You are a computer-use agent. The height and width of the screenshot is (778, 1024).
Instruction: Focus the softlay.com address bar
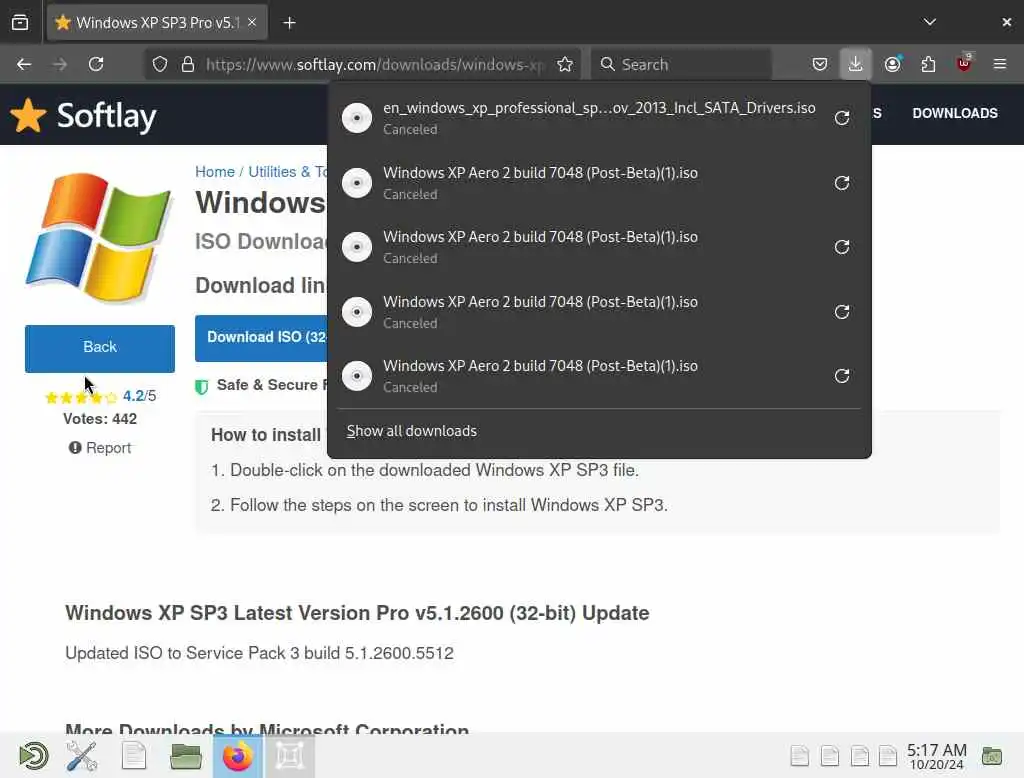(375, 64)
